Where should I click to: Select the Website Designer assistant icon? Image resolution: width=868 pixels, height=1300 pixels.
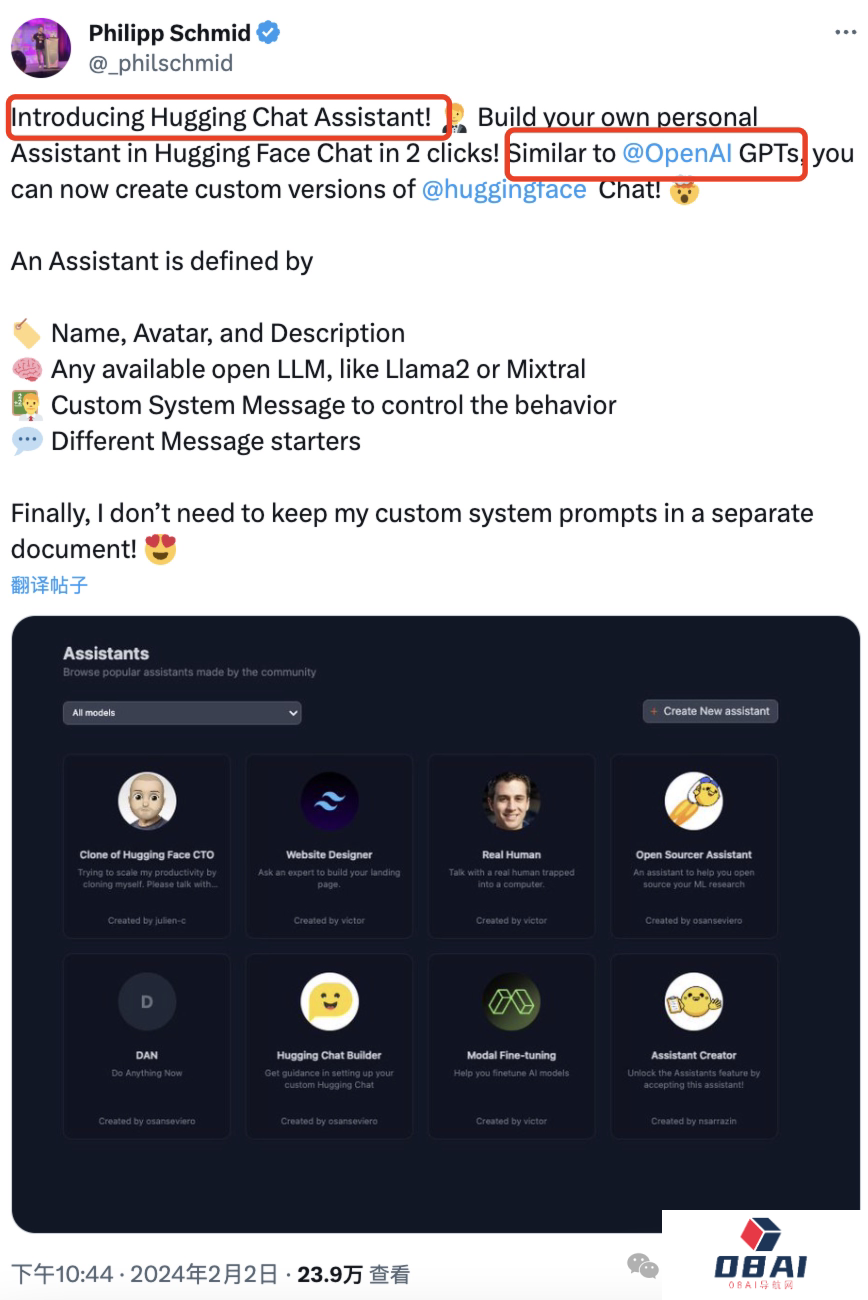[x=329, y=801]
